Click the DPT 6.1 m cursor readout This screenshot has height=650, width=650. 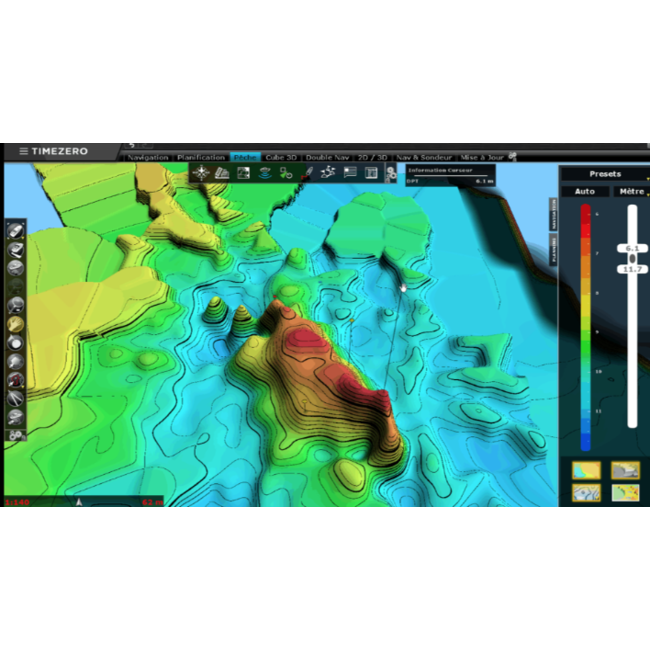click(x=450, y=181)
